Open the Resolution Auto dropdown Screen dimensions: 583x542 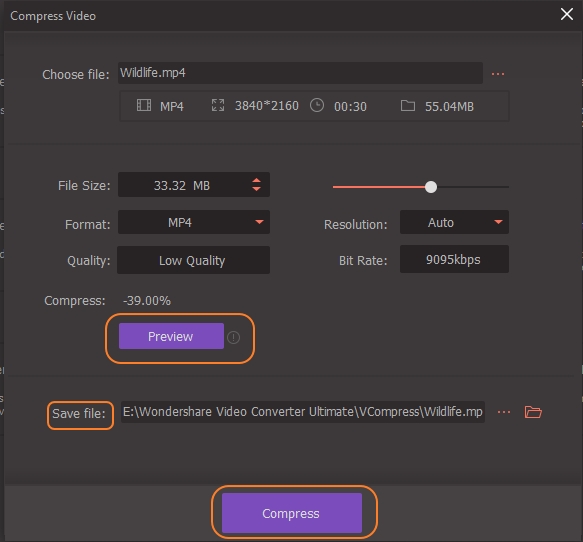click(454, 222)
